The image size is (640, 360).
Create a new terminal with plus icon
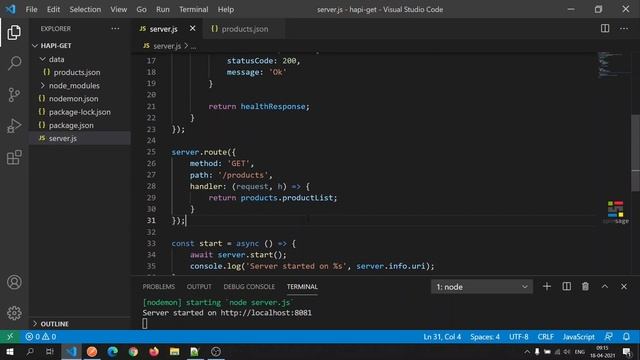click(x=547, y=287)
